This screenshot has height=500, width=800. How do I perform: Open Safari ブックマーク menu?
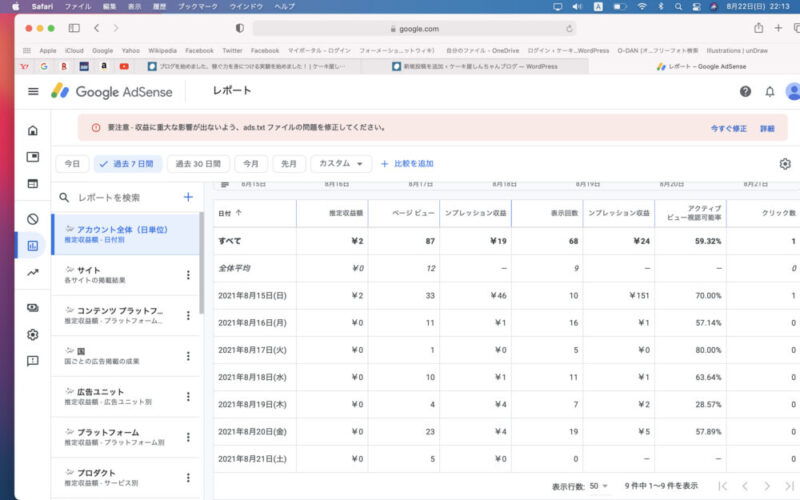(197, 7)
